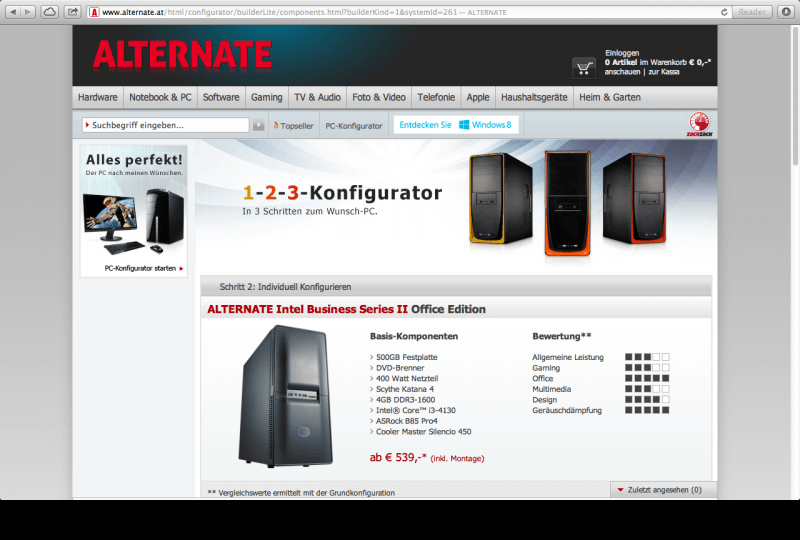Click the Geräuschdämpfung rating bar
Screen dimensions: 800x540
click(647, 410)
